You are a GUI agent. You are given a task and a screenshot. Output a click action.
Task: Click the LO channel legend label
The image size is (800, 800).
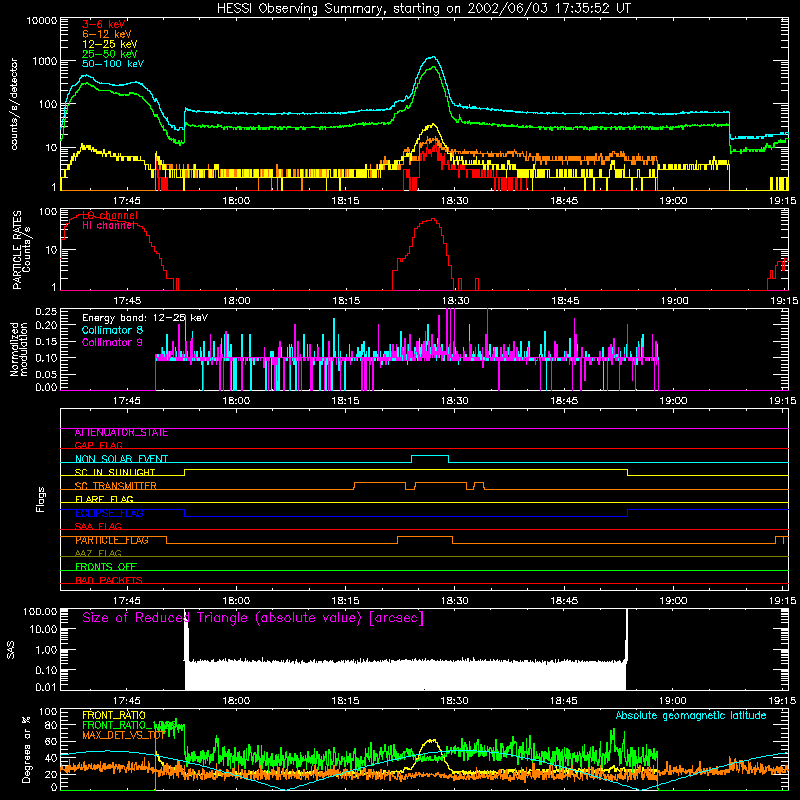point(110,215)
